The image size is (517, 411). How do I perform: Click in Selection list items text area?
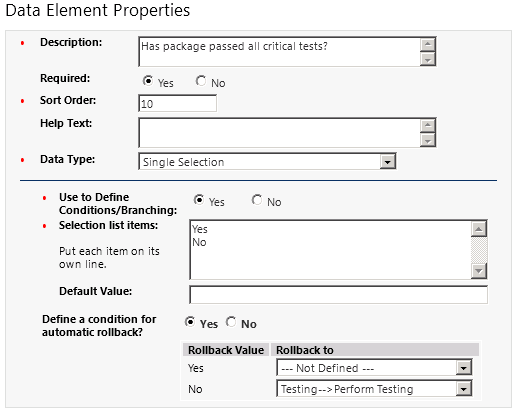coord(330,250)
